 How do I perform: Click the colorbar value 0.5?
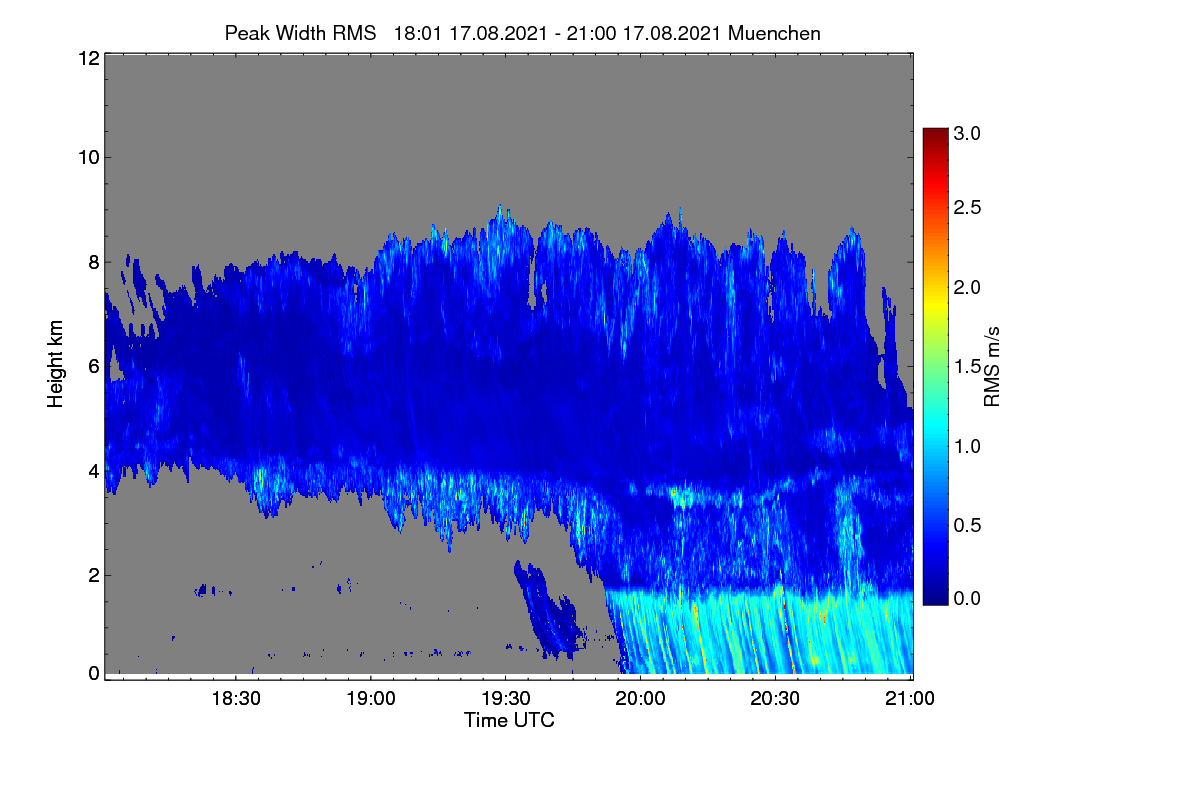click(968, 525)
